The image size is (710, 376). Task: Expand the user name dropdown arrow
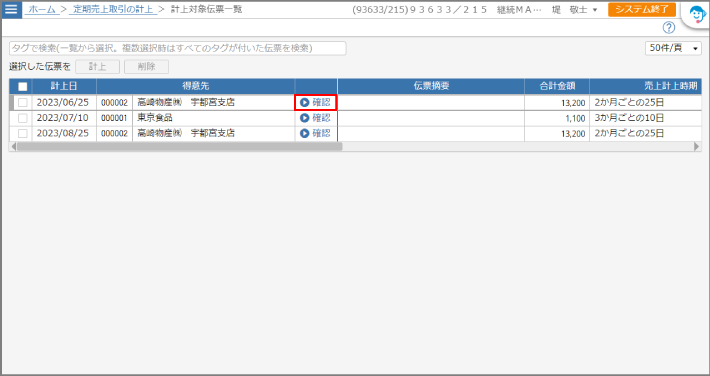tap(595, 10)
